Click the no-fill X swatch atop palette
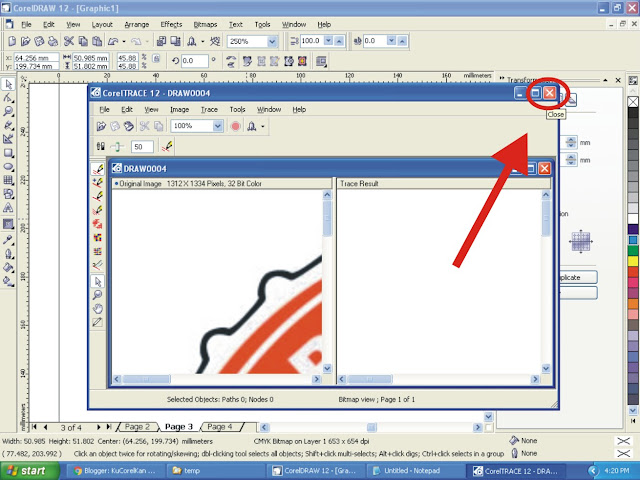Image resolution: width=640 pixels, height=480 pixels. [633, 102]
